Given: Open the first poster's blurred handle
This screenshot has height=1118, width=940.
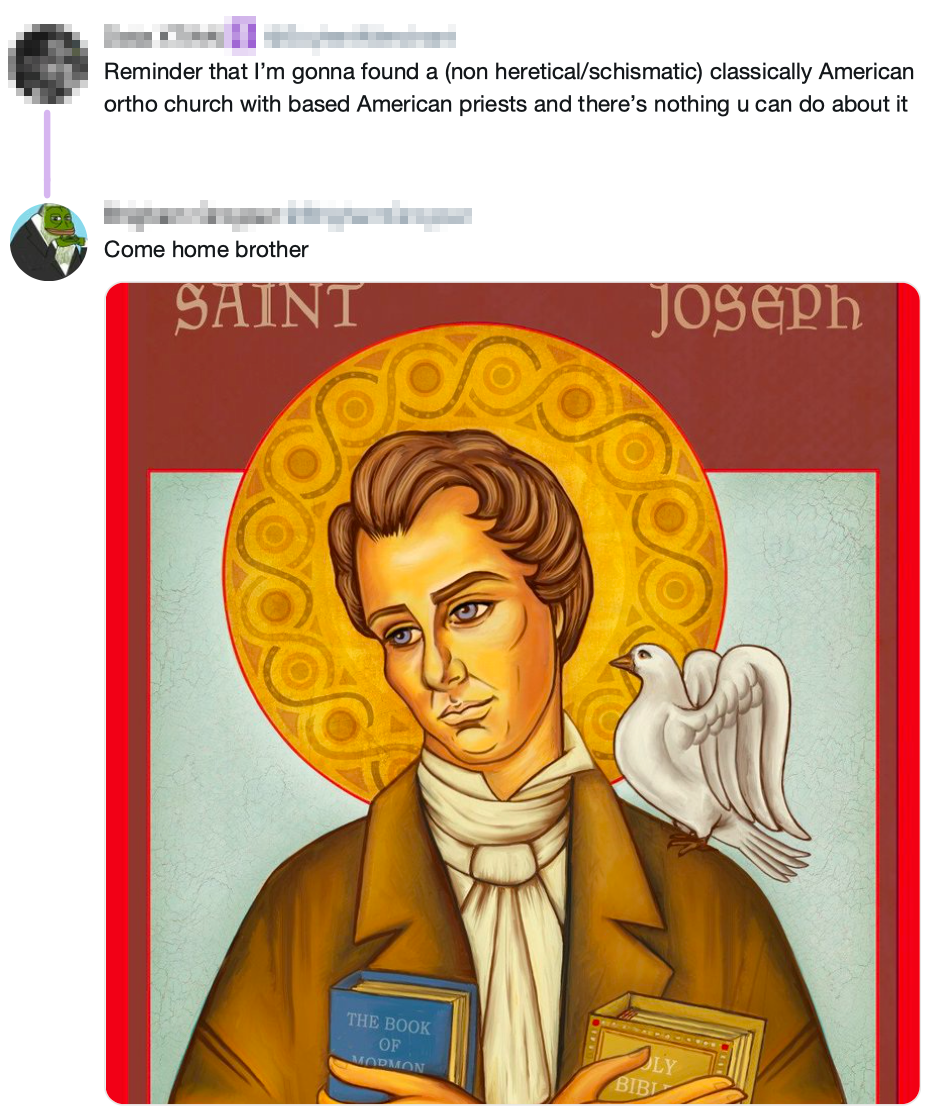Looking at the screenshot, I should coord(360,36).
